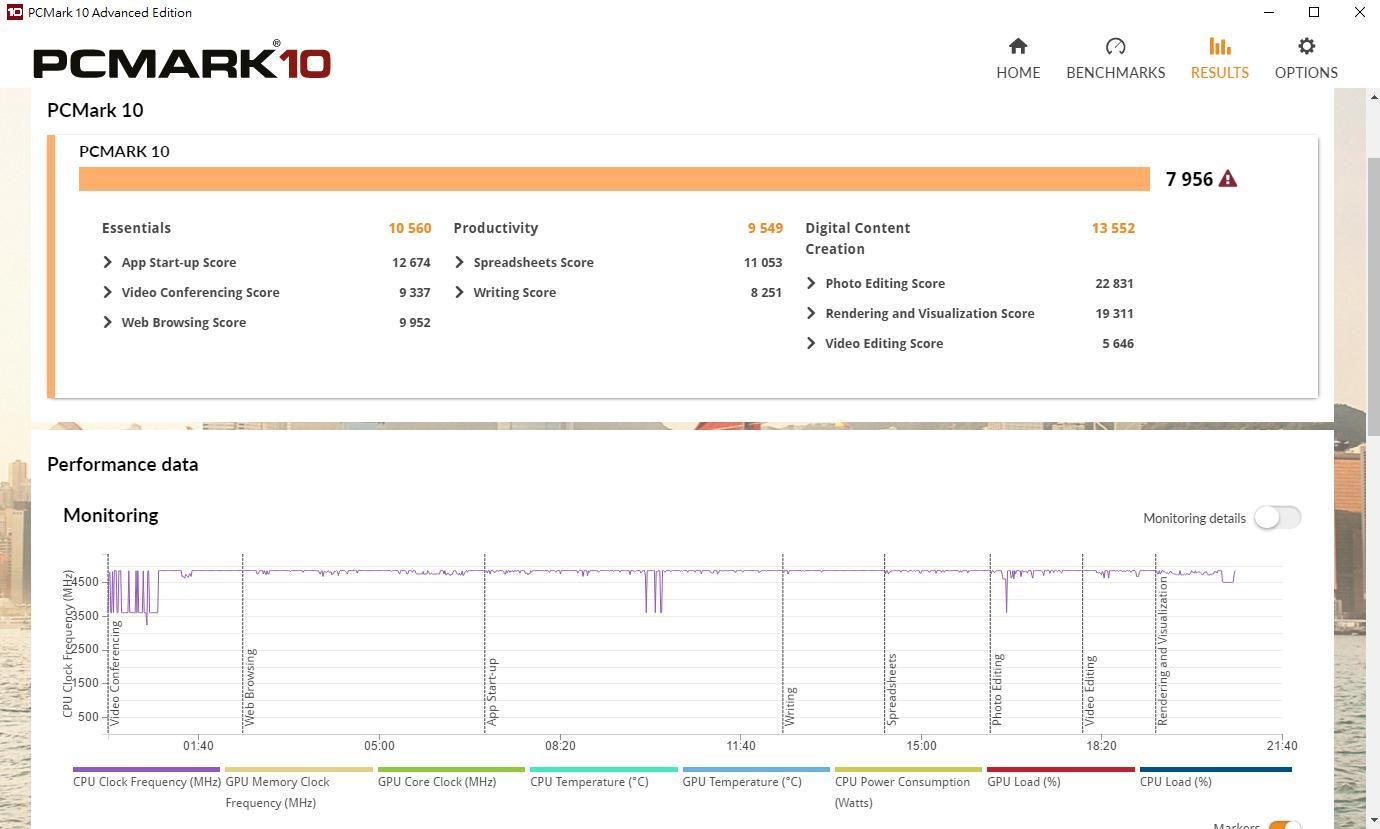Viewport: 1380px width, 829px height.
Task: Open the Options gear icon
Action: point(1306,46)
